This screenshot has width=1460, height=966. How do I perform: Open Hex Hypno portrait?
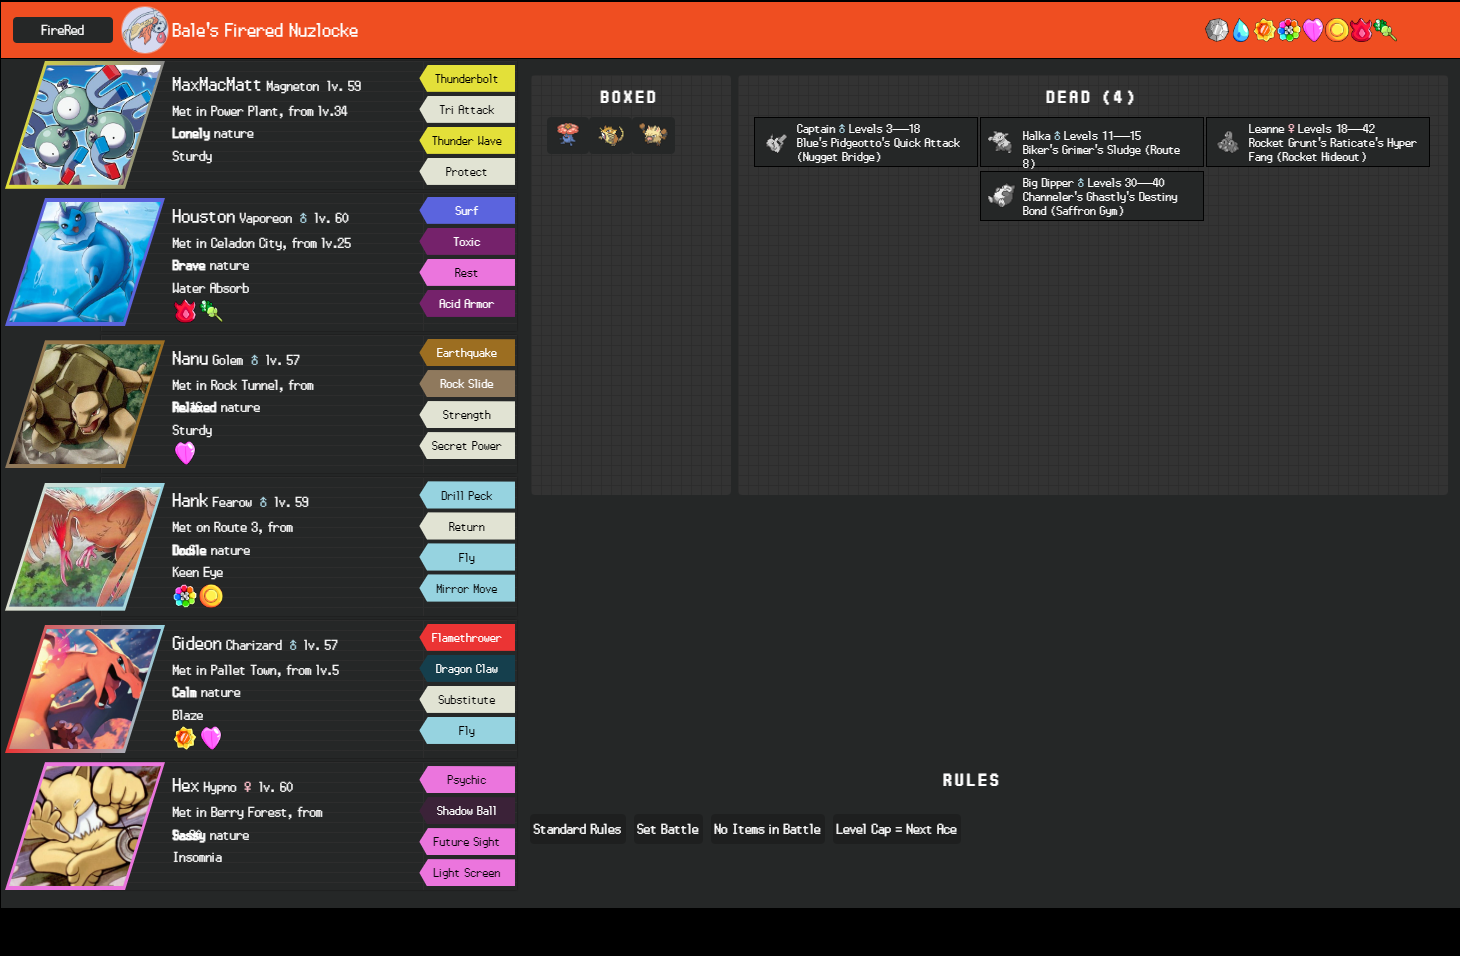coord(85,826)
